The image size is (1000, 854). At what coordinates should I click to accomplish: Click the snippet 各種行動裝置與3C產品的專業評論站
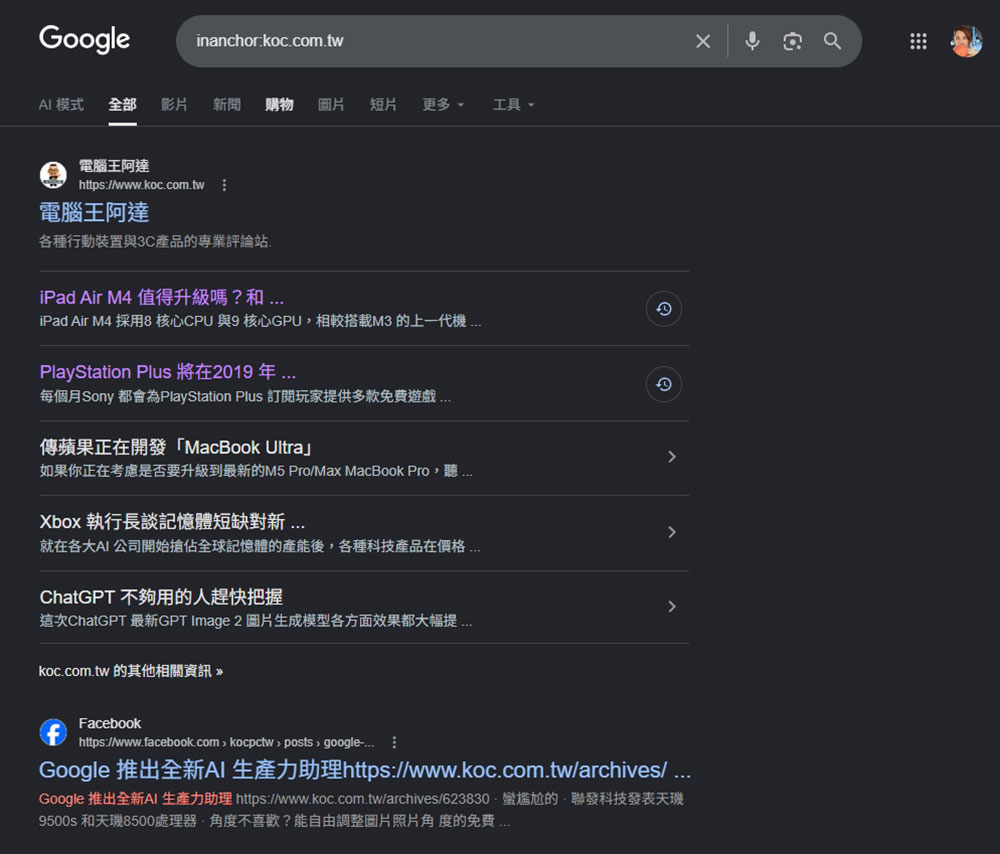click(155, 241)
